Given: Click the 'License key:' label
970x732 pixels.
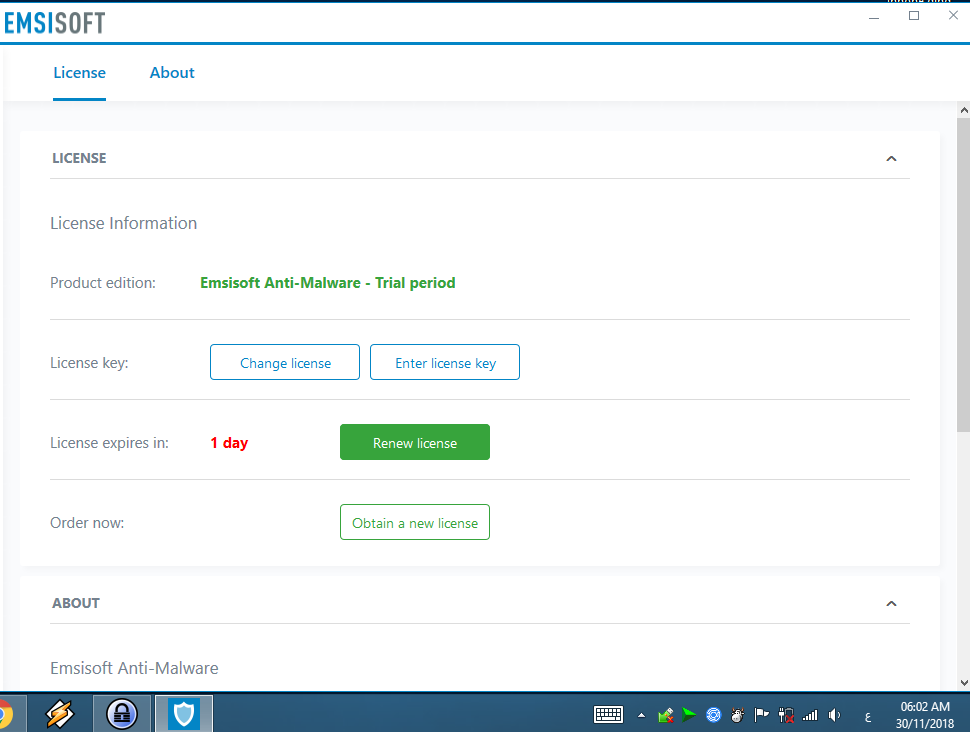Looking at the screenshot, I should (89, 363).
